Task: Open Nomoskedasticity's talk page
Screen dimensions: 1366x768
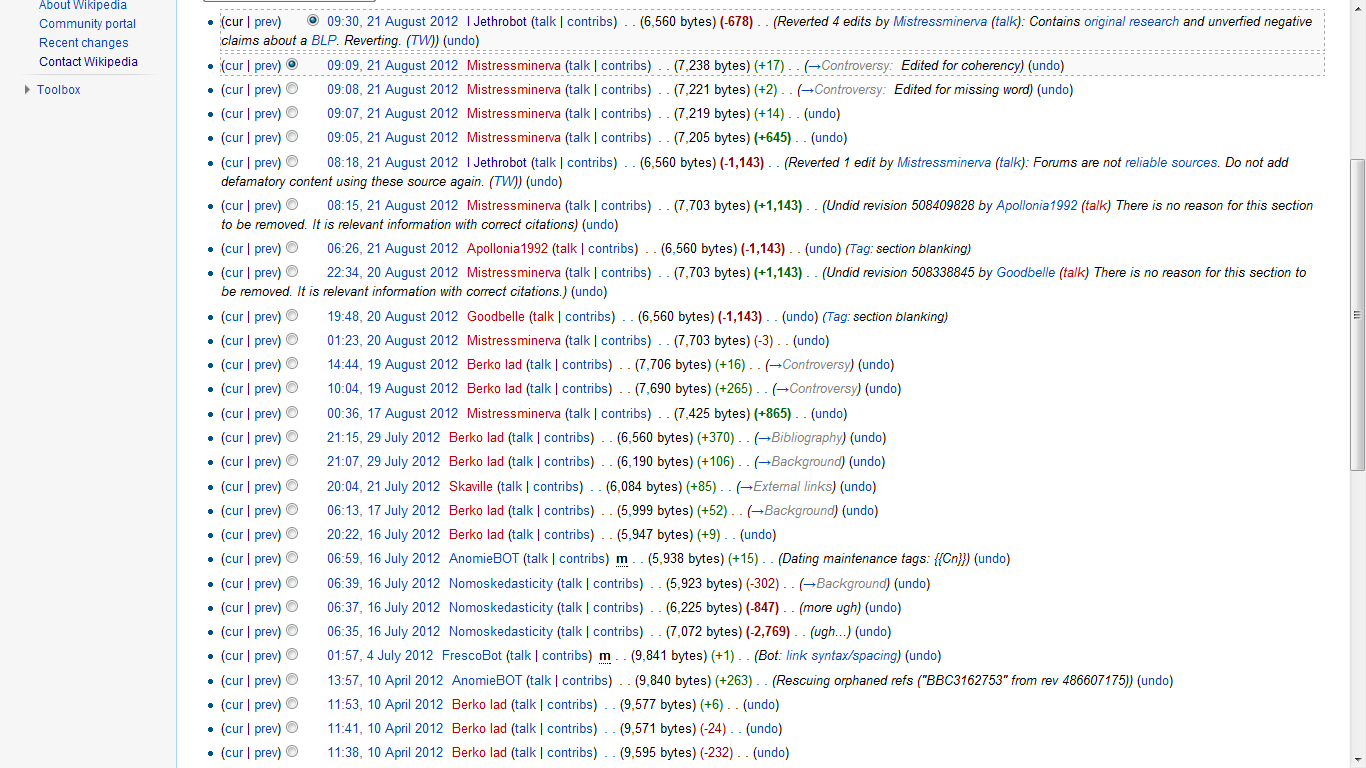Action: [x=570, y=583]
